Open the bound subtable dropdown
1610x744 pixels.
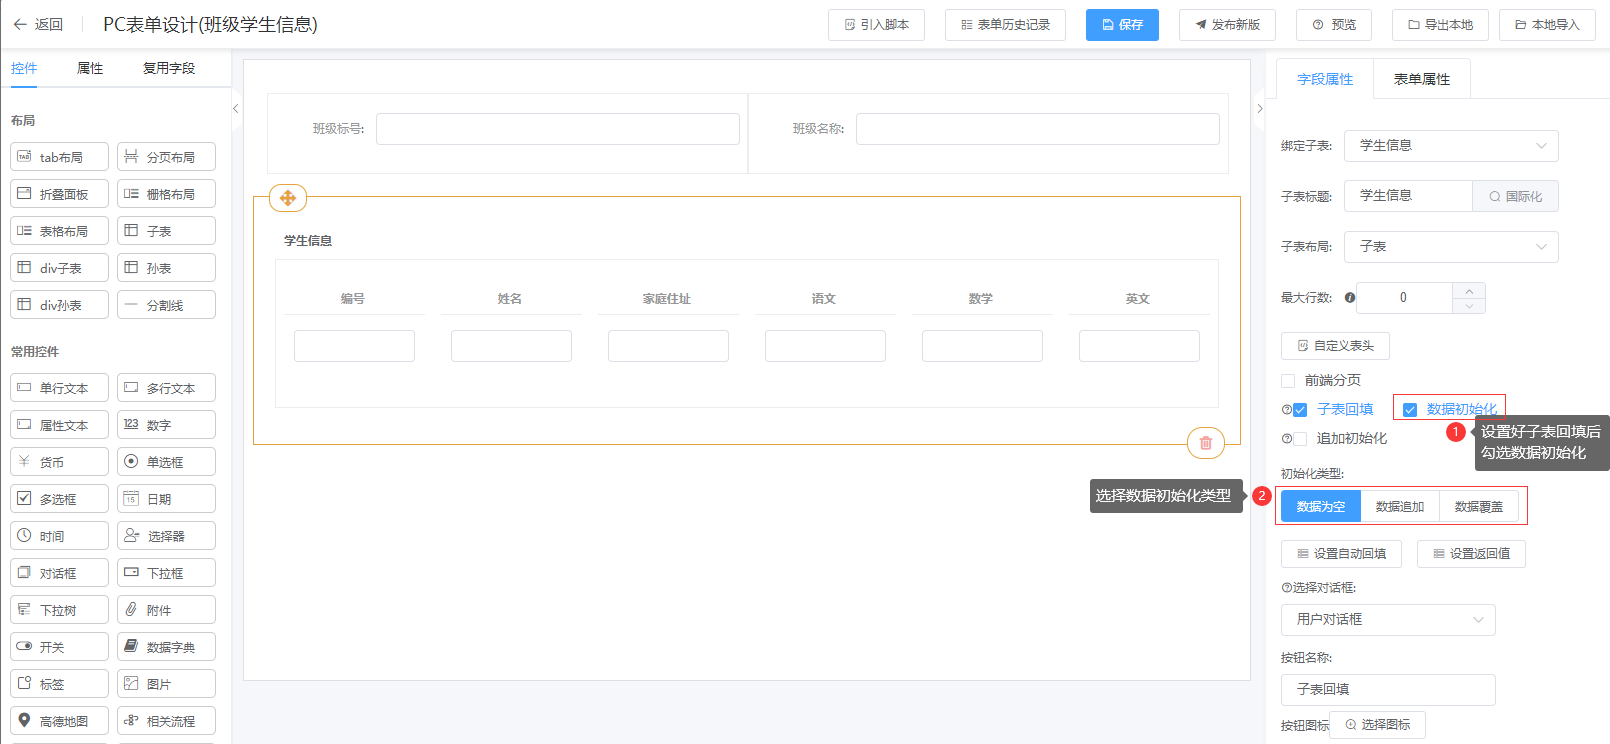[x=1450, y=146]
